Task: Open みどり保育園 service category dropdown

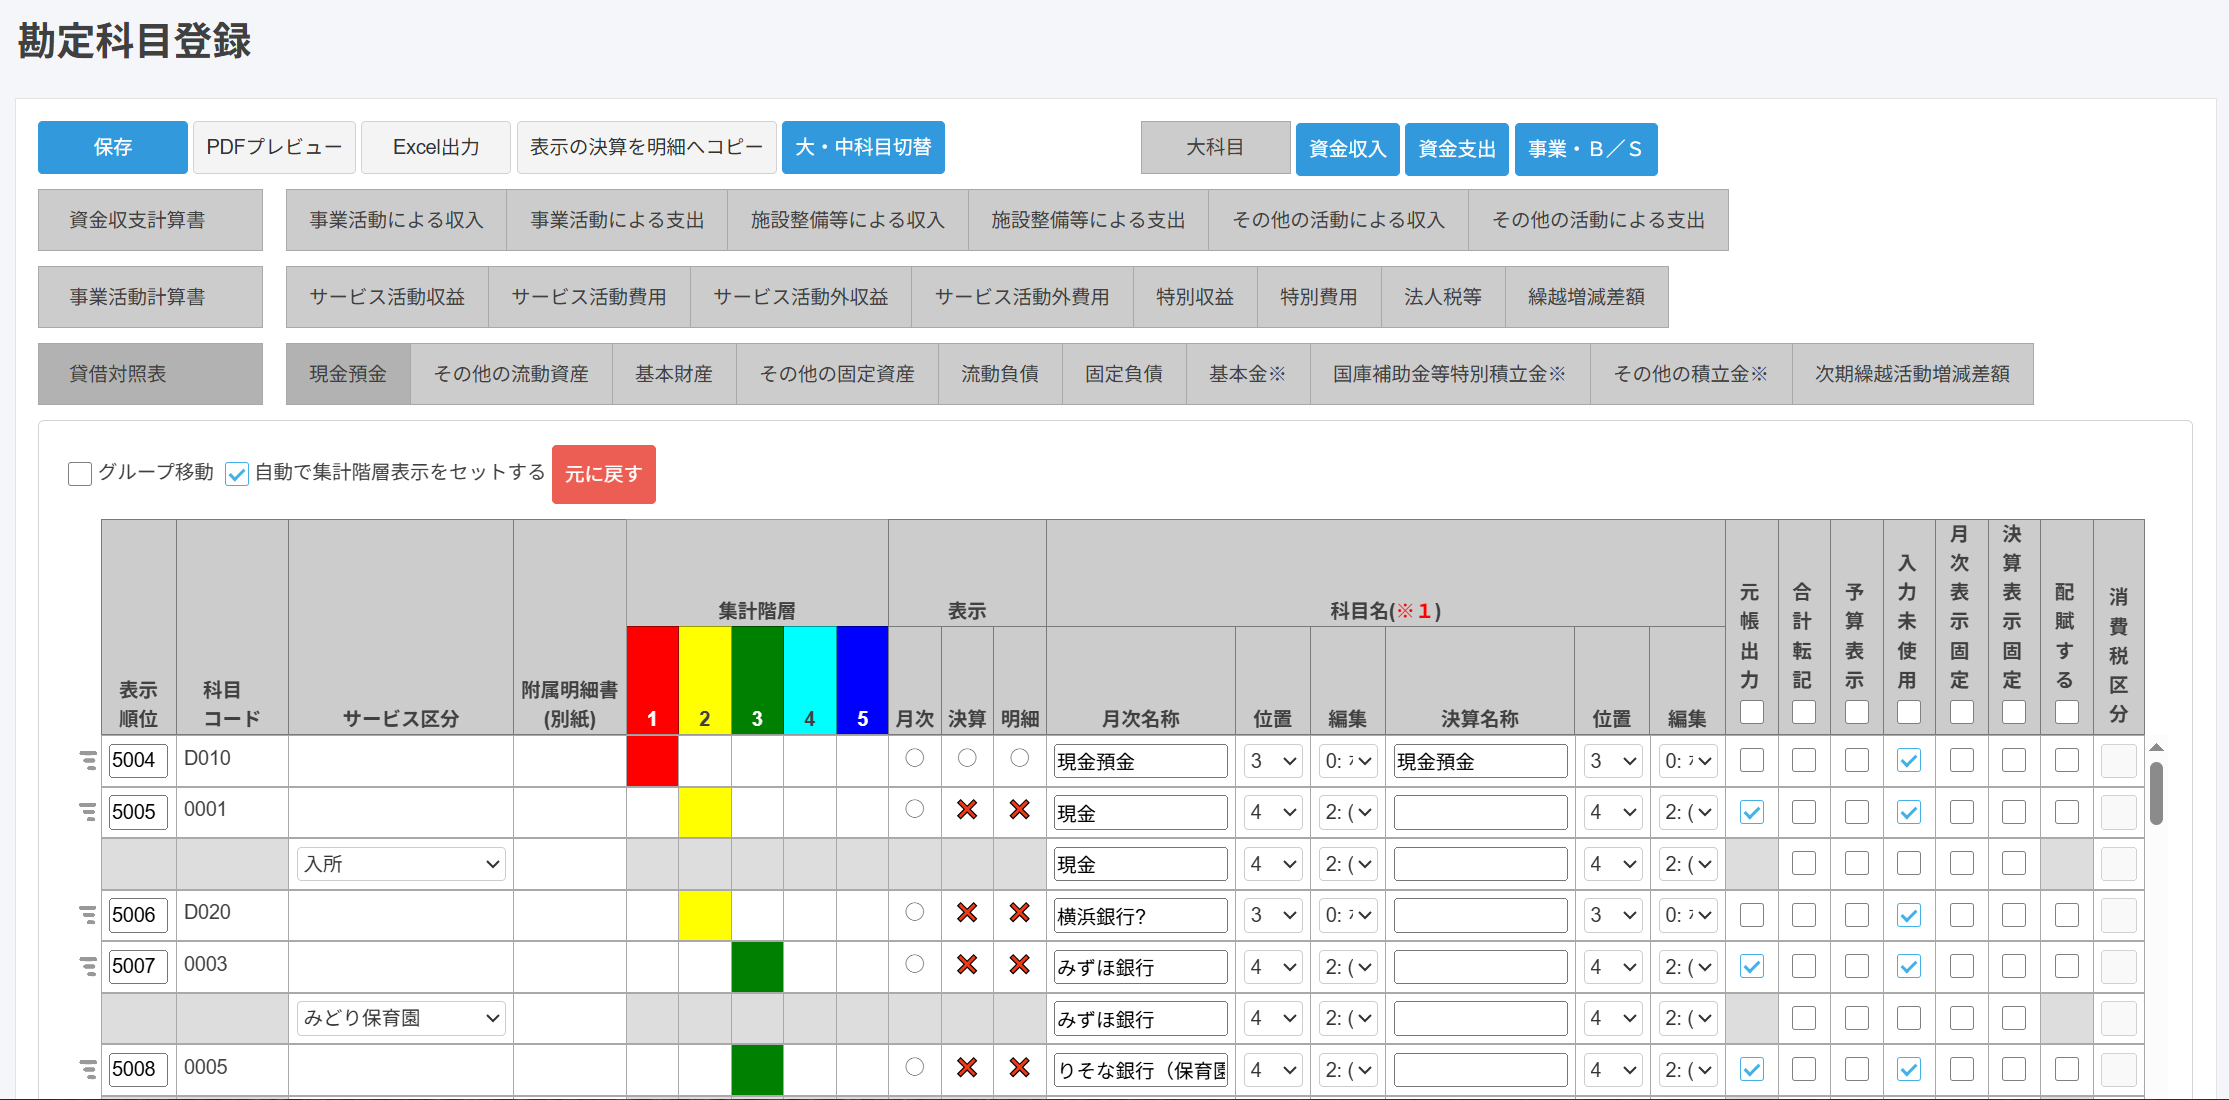Action: point(401,1018)
